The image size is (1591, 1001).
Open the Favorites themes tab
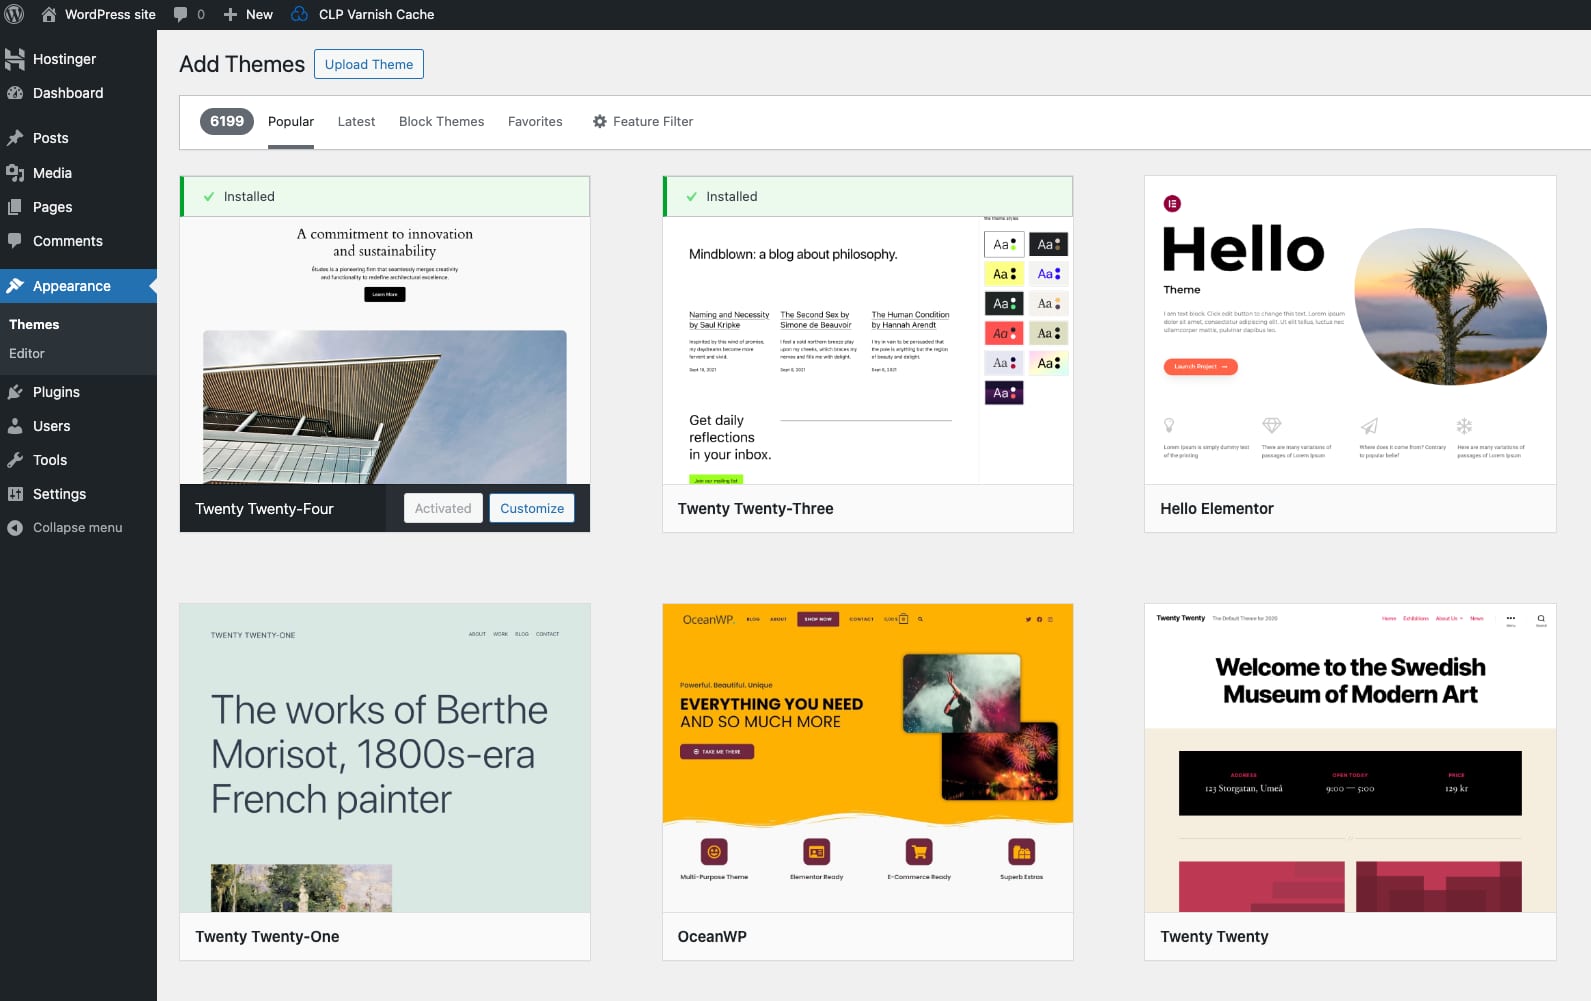click(535, 121)
